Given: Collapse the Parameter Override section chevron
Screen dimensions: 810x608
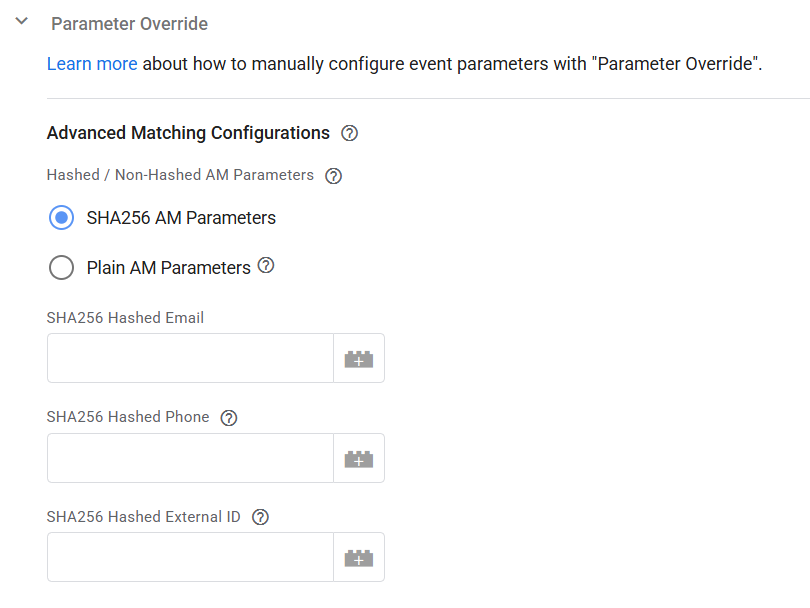Looking at the screenshot, I should tap(22, 22).
